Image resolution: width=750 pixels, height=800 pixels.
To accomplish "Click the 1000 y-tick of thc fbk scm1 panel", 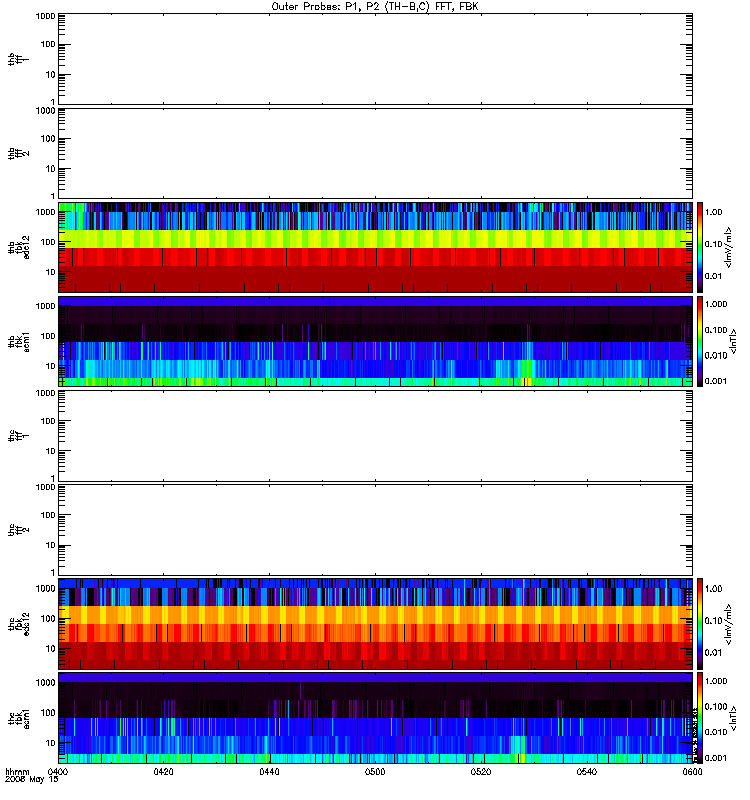I will [45, 683].
